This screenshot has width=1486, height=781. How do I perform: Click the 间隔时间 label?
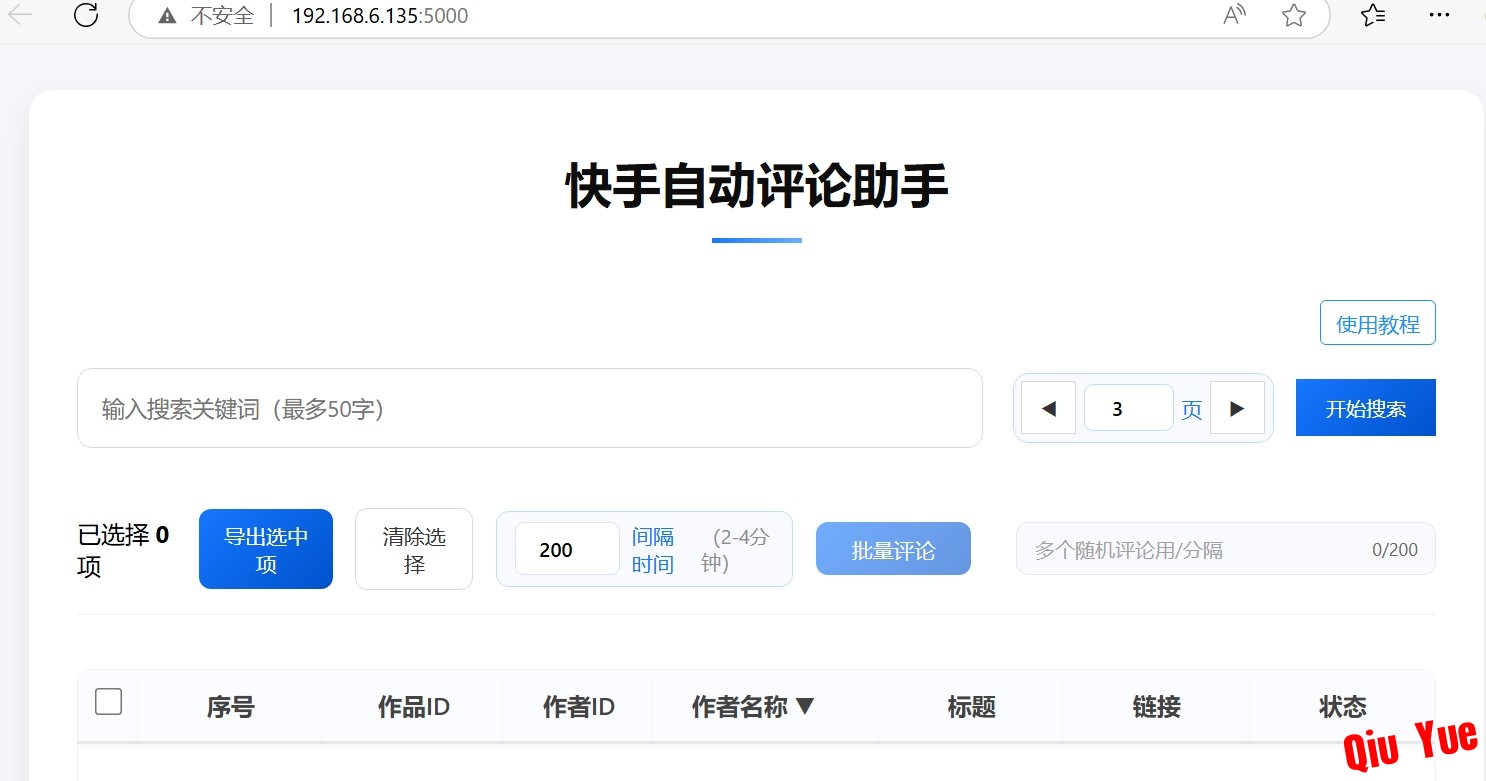(x=653, y=550)
